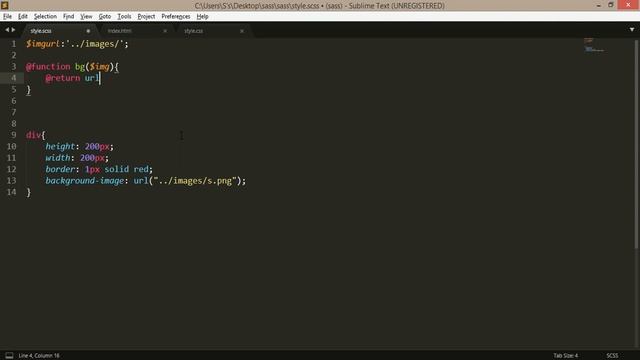
Task: Click Line 4, Column 16 status text
Action: [39, 356]
